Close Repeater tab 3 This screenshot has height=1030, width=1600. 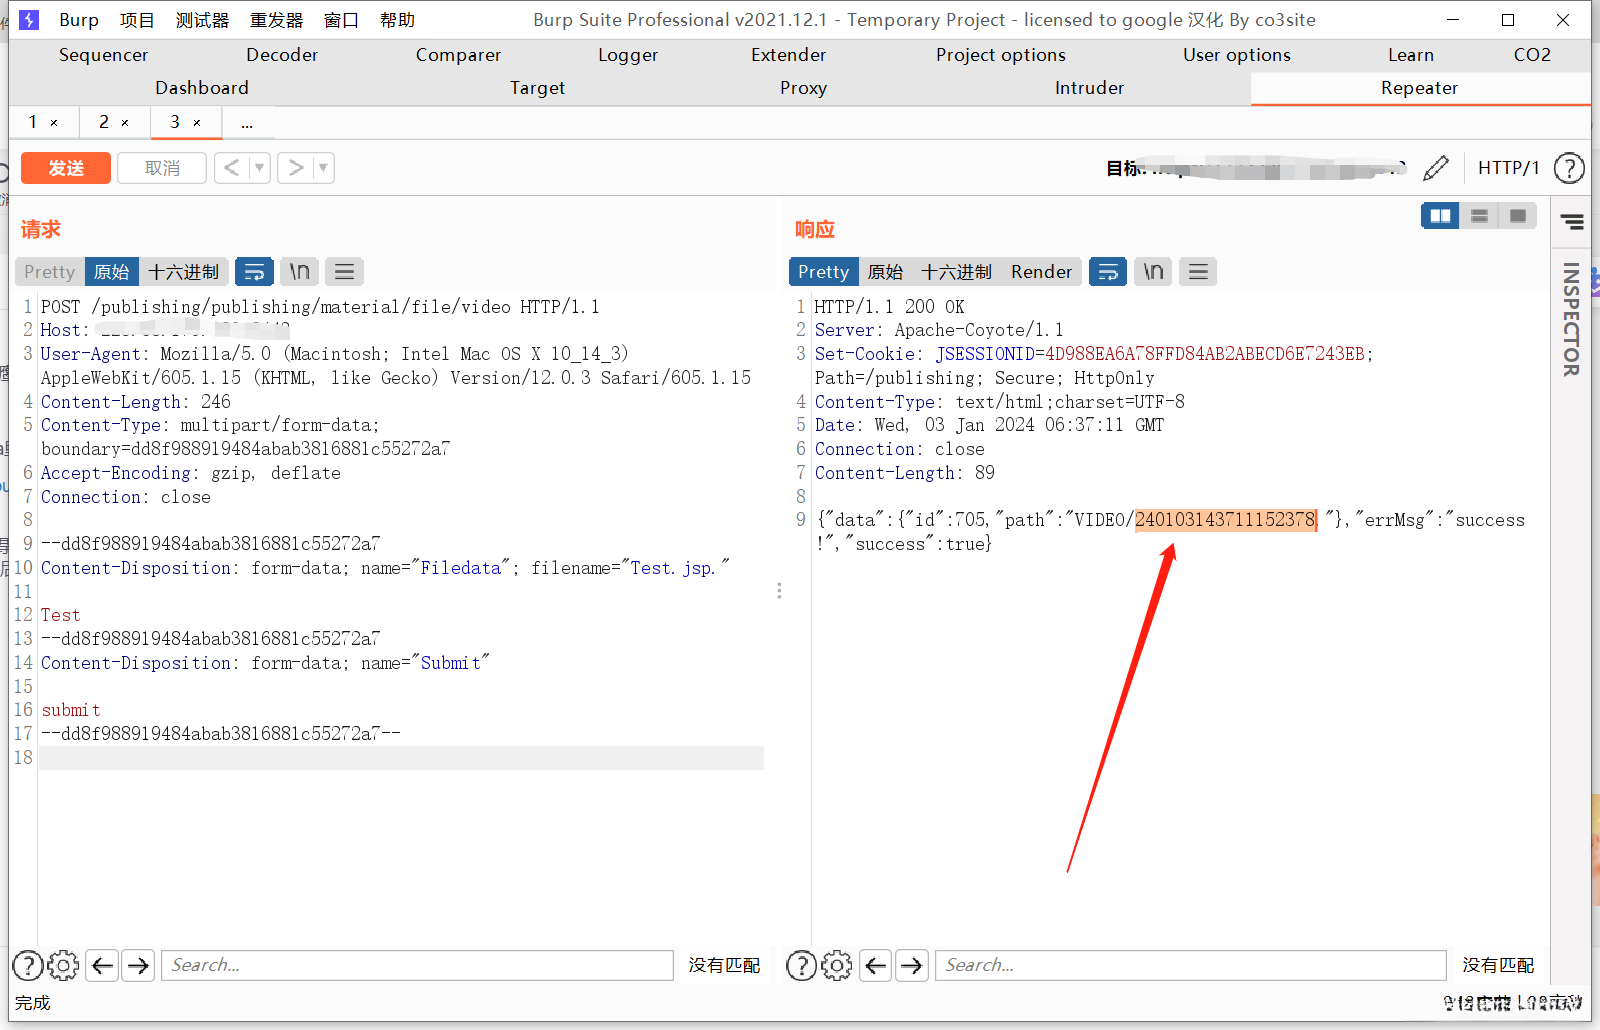pyautogui.click(x=197, y=123)
